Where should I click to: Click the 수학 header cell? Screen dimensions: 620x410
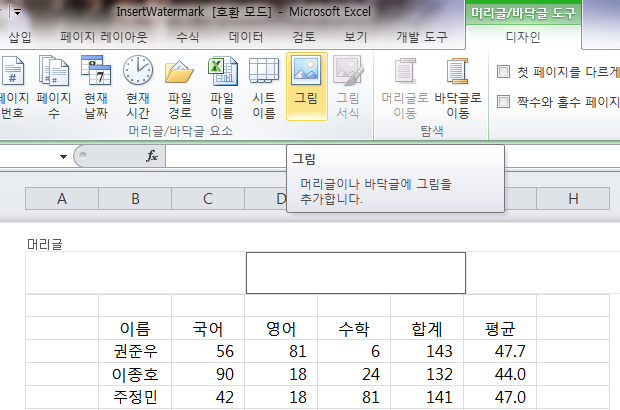[x=354, y=329]
